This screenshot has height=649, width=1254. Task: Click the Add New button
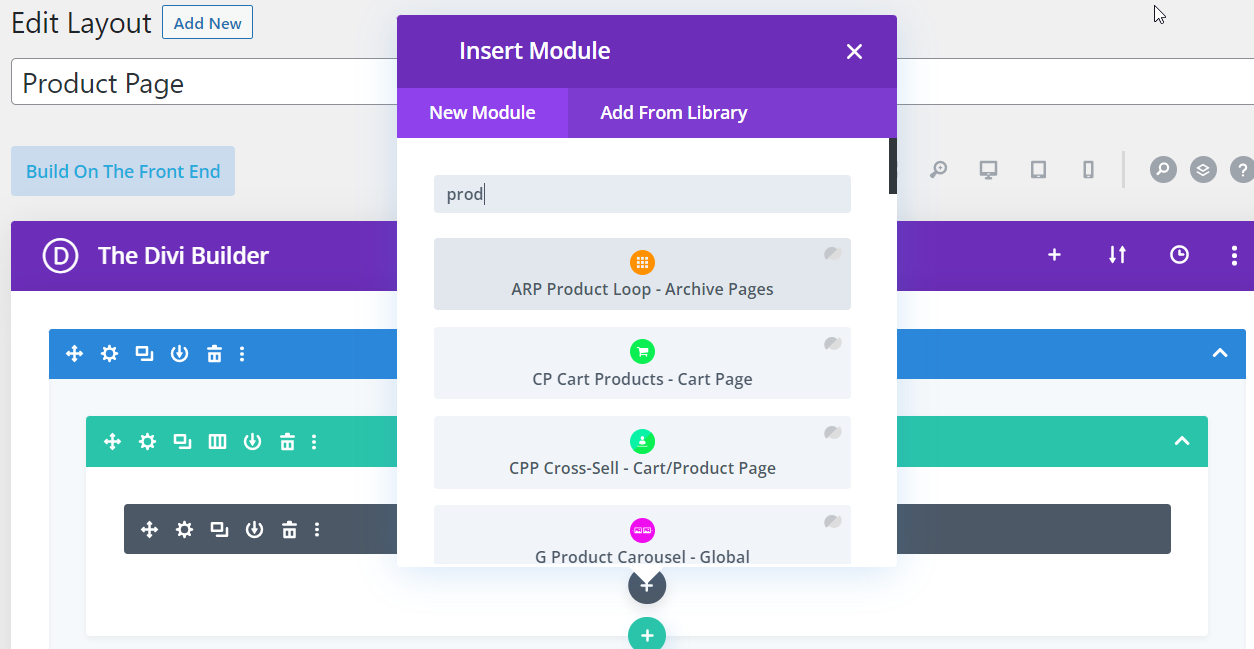[207, 23]
